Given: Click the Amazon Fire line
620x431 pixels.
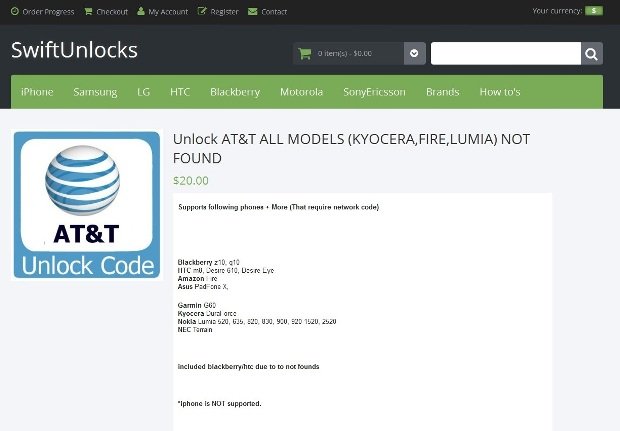Looking at the screenshot, I should (x=197, y=278).
